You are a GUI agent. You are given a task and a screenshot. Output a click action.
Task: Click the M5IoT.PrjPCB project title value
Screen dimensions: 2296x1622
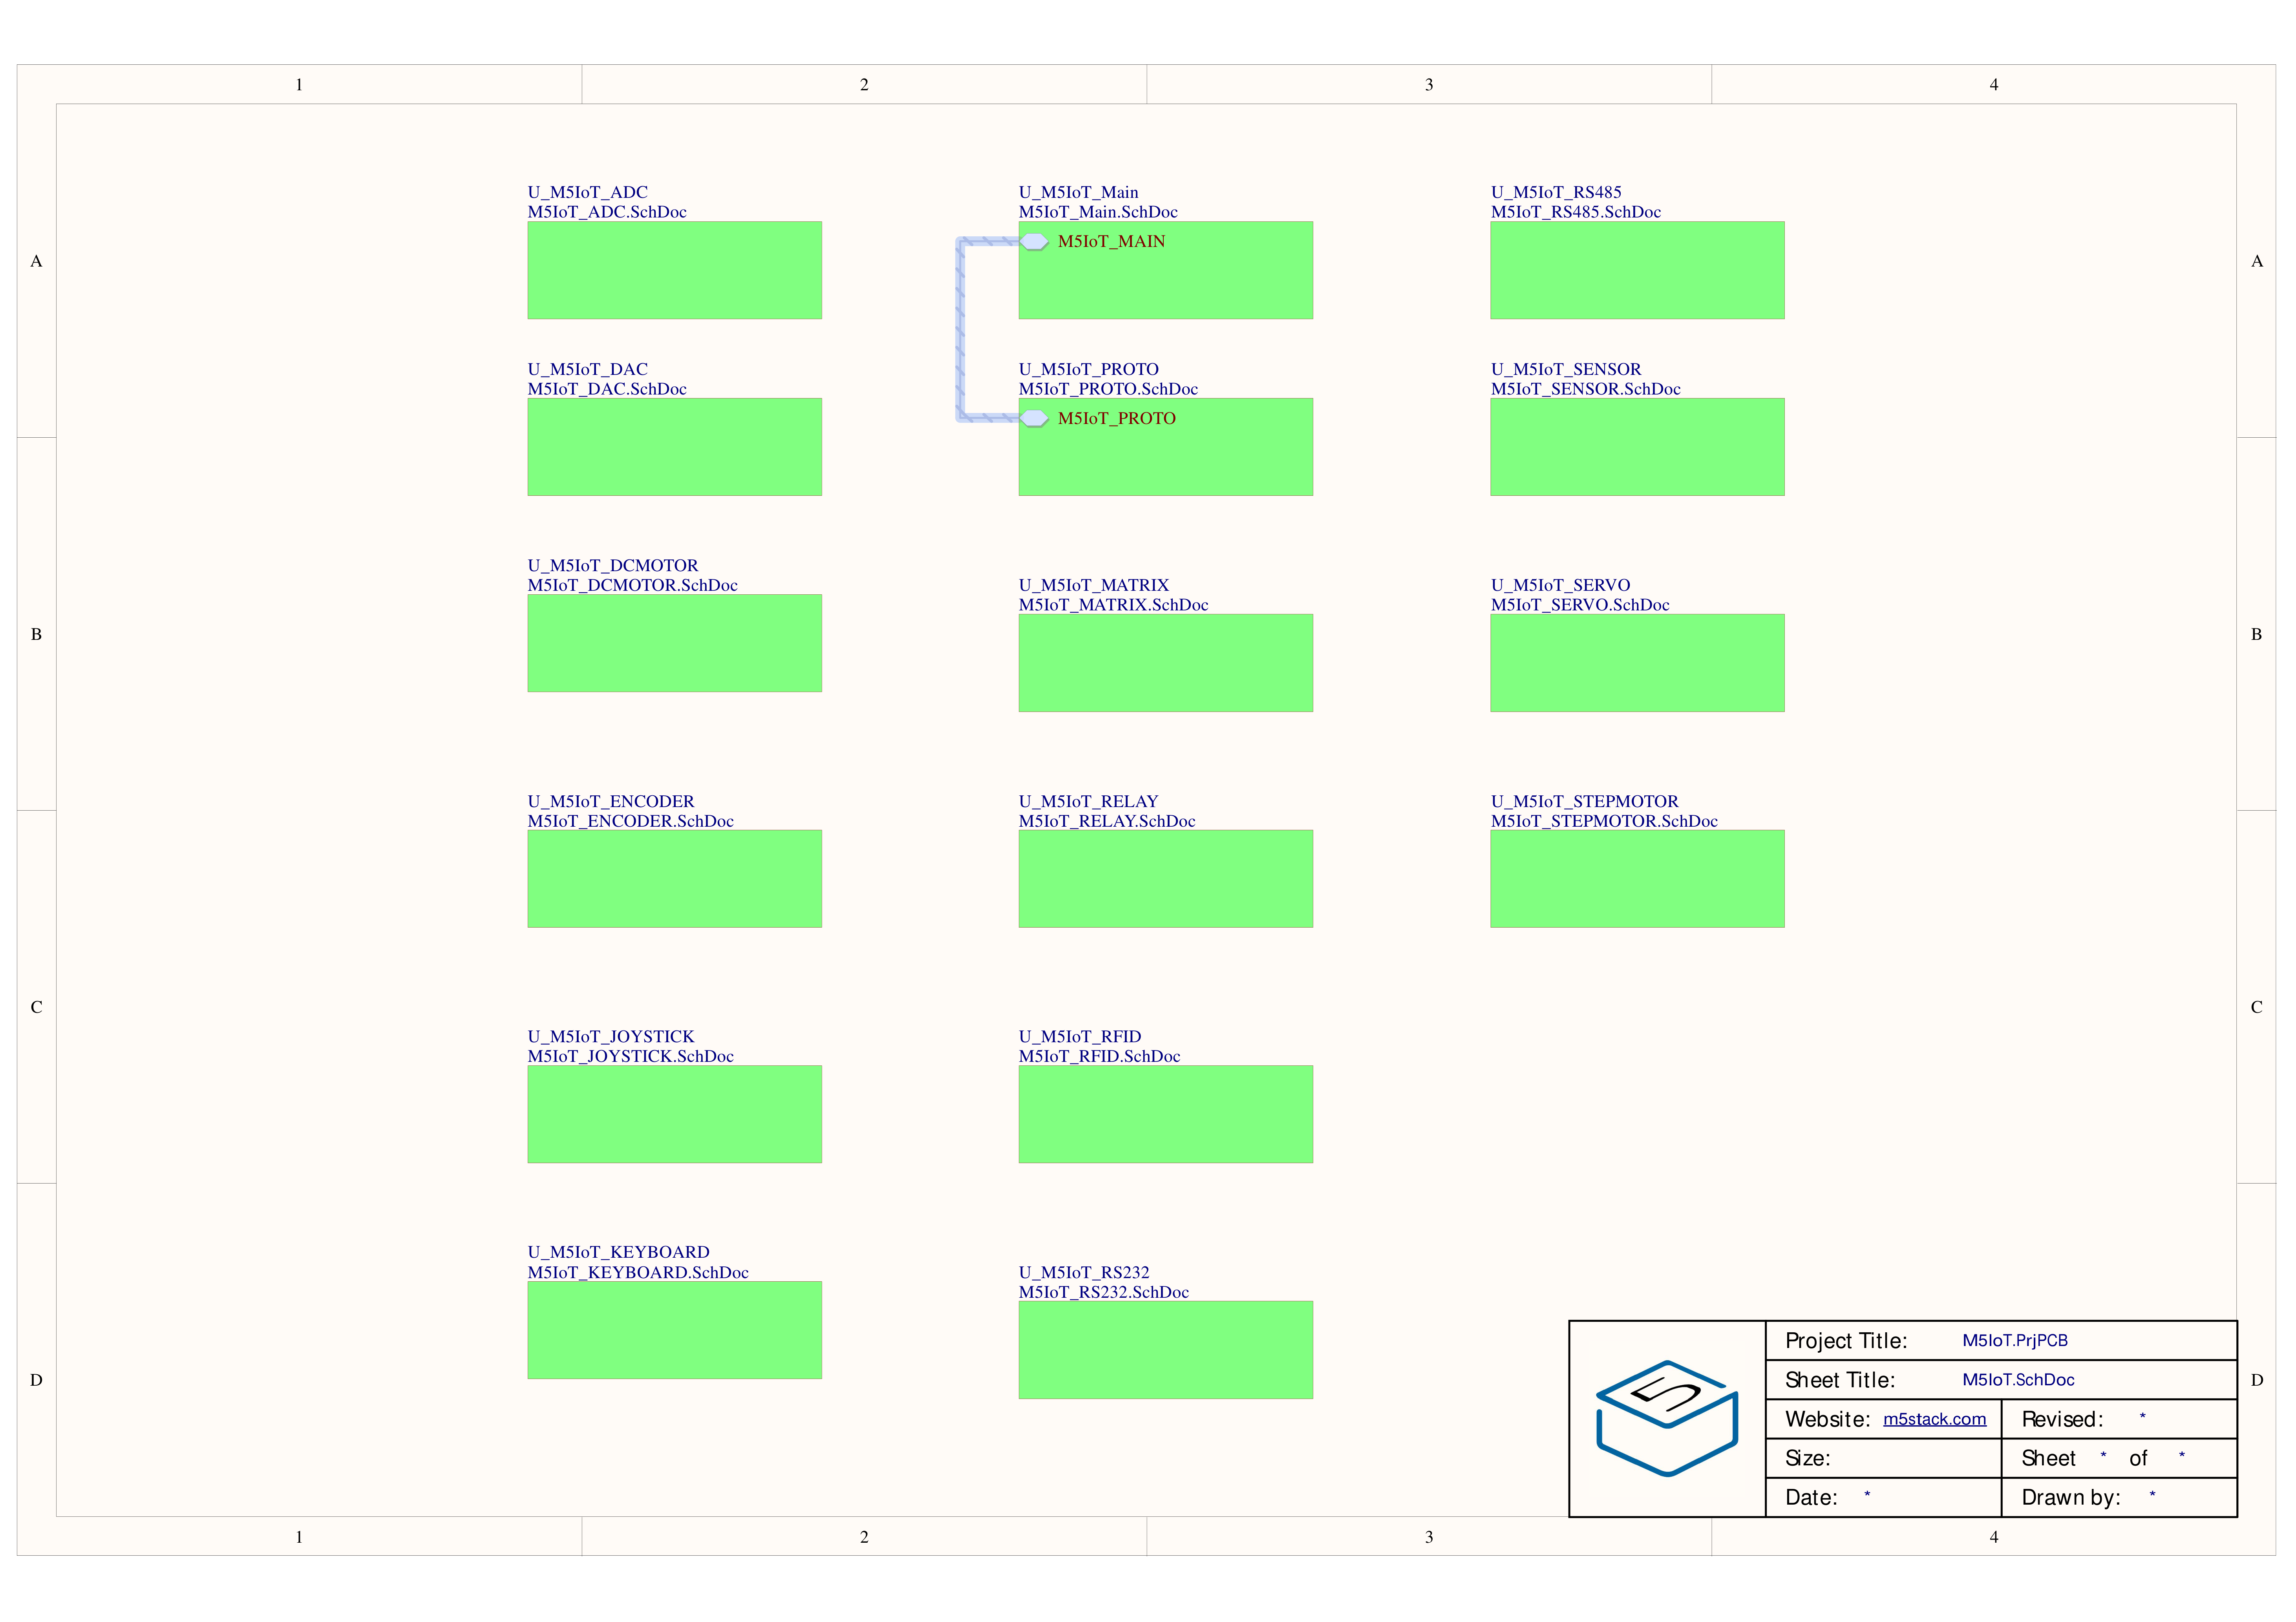pos(2015,1340)
